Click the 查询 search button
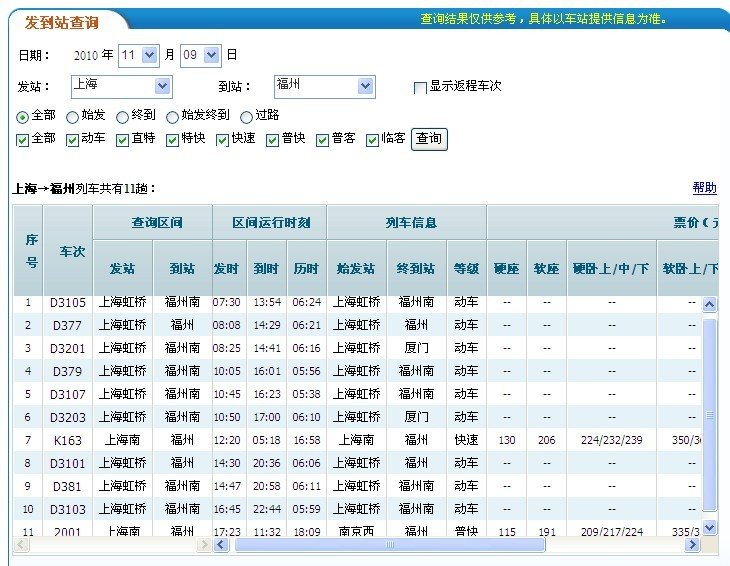 (429, 139)
